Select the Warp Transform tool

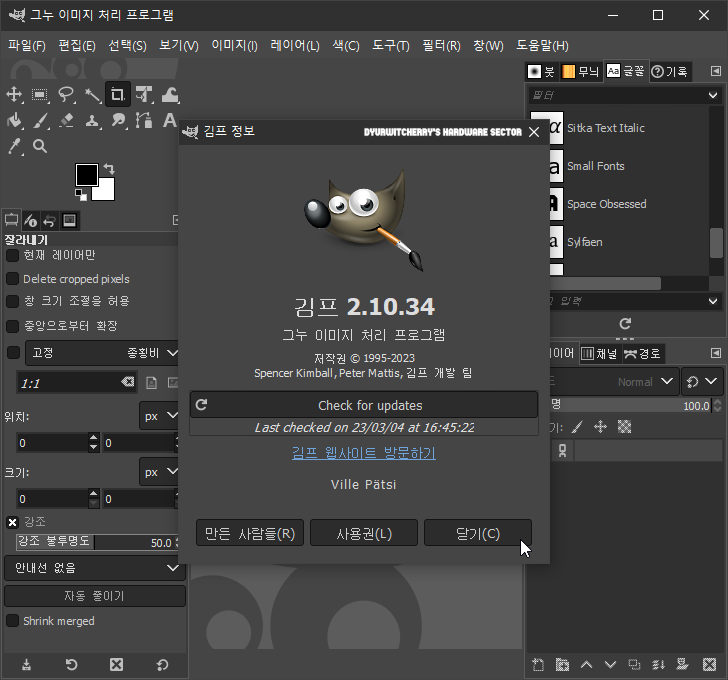(x=170, y=95)
